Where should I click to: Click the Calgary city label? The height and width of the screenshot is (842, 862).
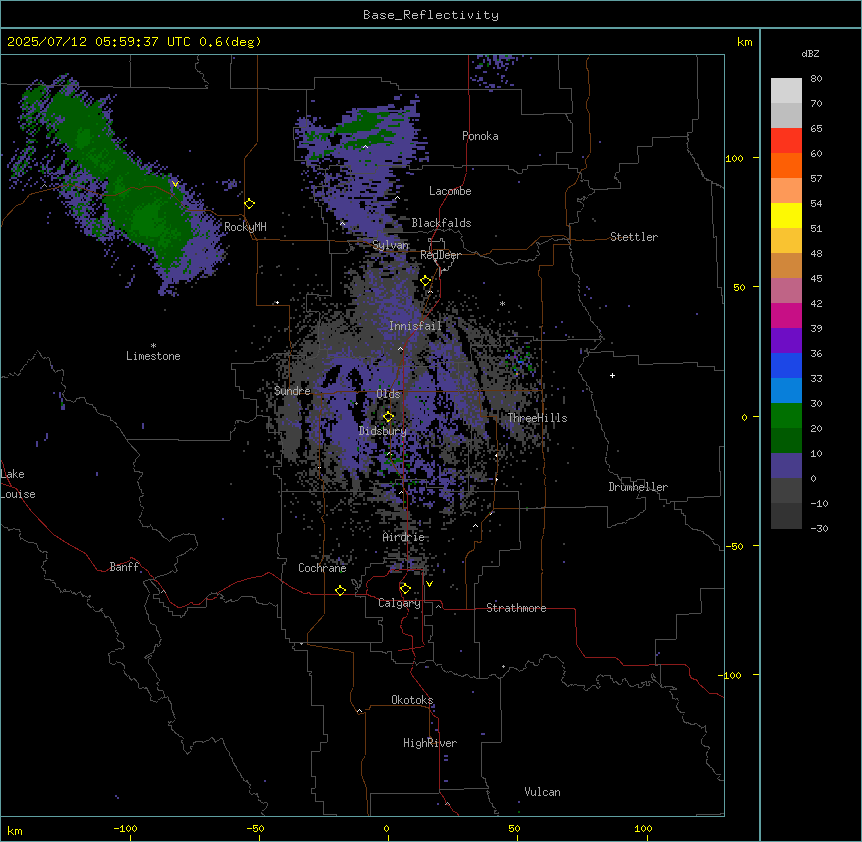point(399,603)
